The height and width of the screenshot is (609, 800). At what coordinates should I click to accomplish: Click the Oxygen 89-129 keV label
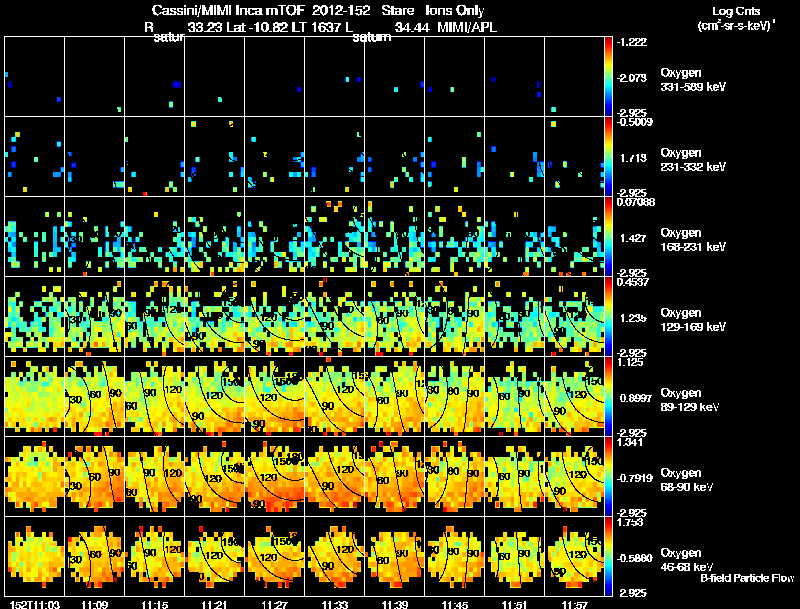pos(690,400)
